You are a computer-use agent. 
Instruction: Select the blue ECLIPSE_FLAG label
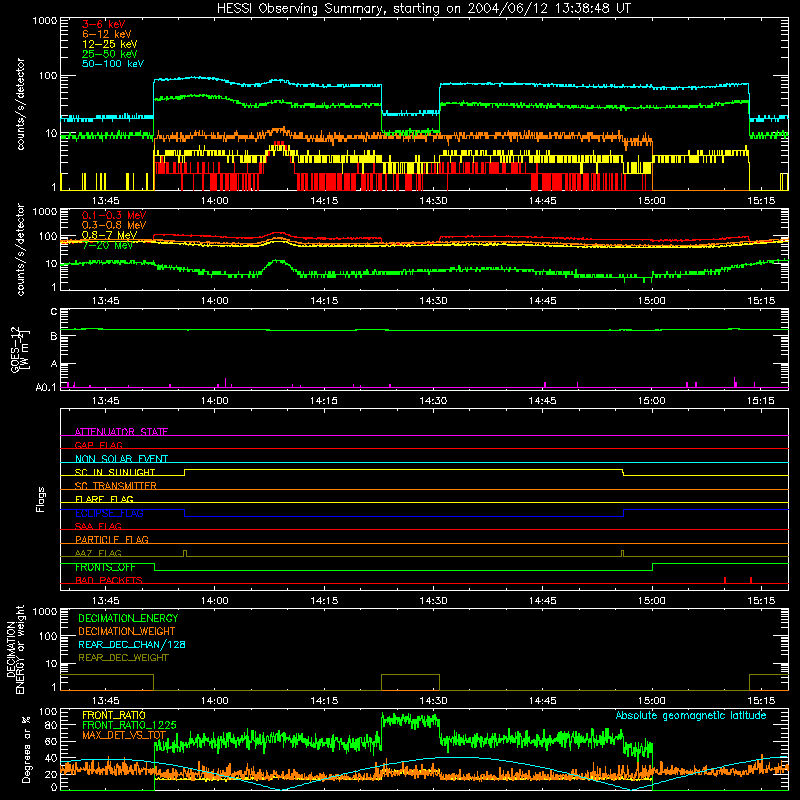point(109,513)
